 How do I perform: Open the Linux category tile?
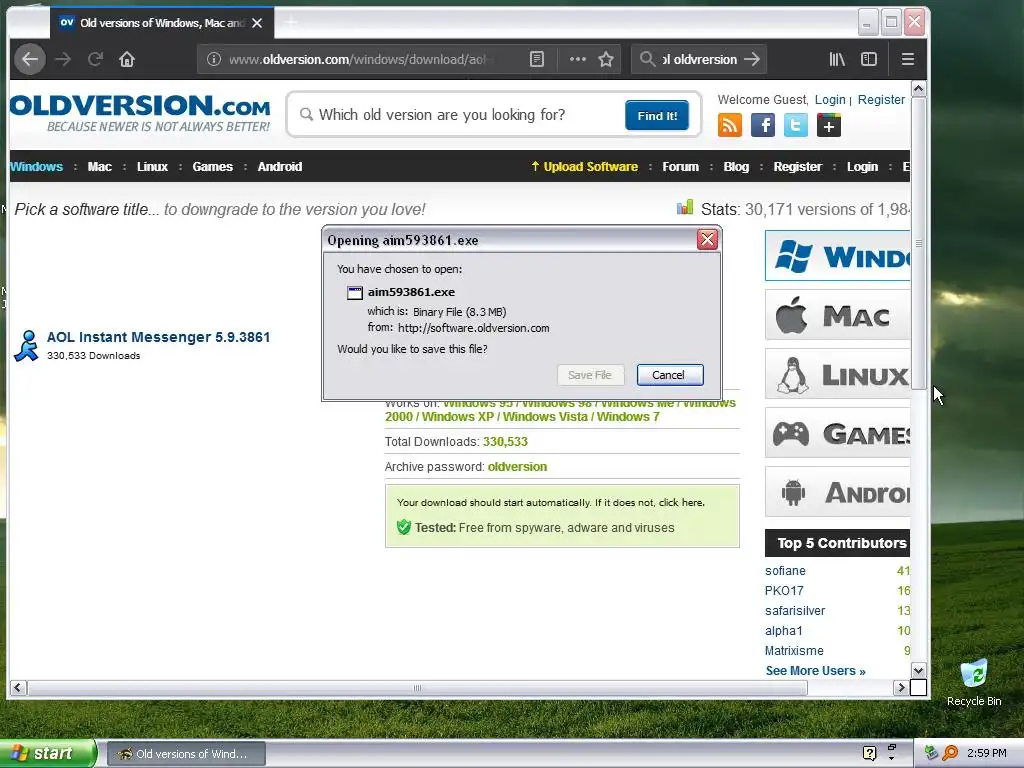point(838,374)
